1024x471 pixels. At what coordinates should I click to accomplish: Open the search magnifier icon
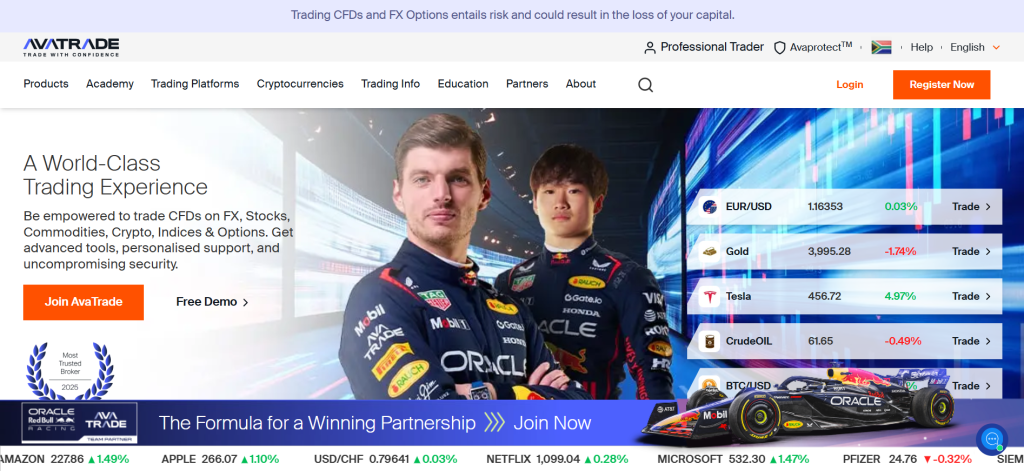[x=645, y=85]
